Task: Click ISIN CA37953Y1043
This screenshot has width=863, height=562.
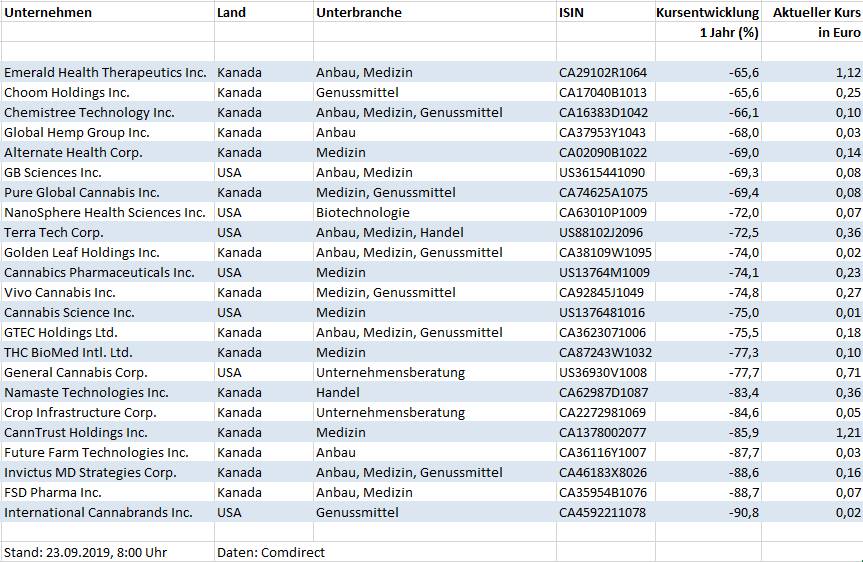Action: tap(603, 133)
